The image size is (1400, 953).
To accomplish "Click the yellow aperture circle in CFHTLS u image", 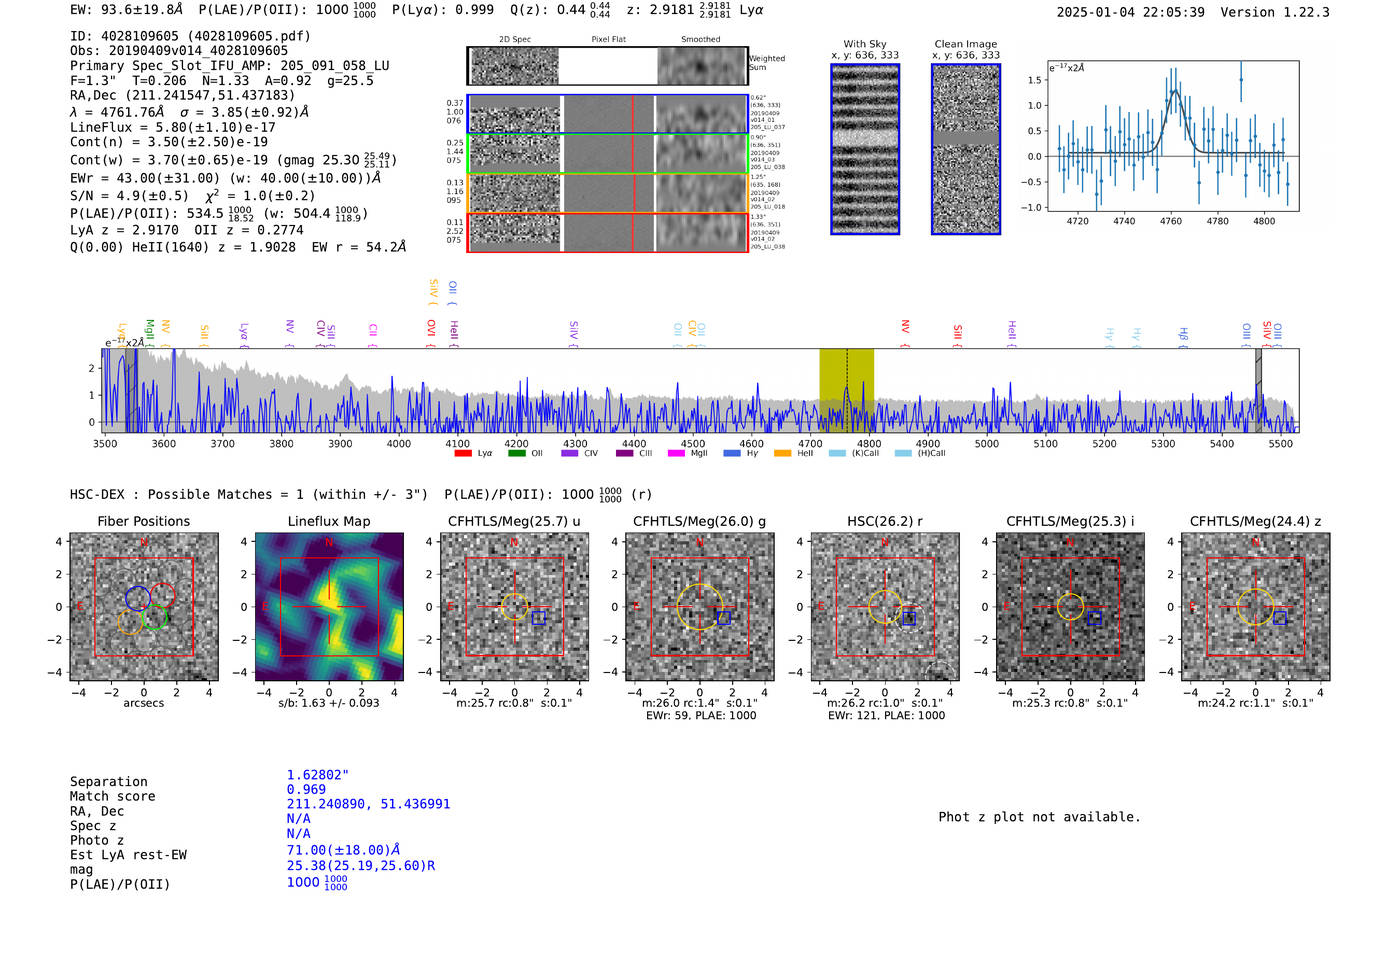I will click(514, 607).
